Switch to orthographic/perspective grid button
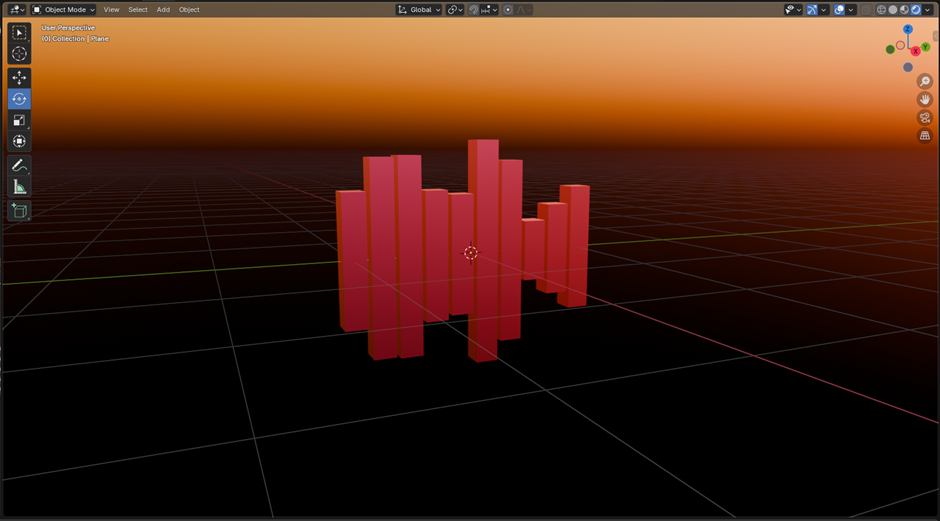 click(925, 136)
